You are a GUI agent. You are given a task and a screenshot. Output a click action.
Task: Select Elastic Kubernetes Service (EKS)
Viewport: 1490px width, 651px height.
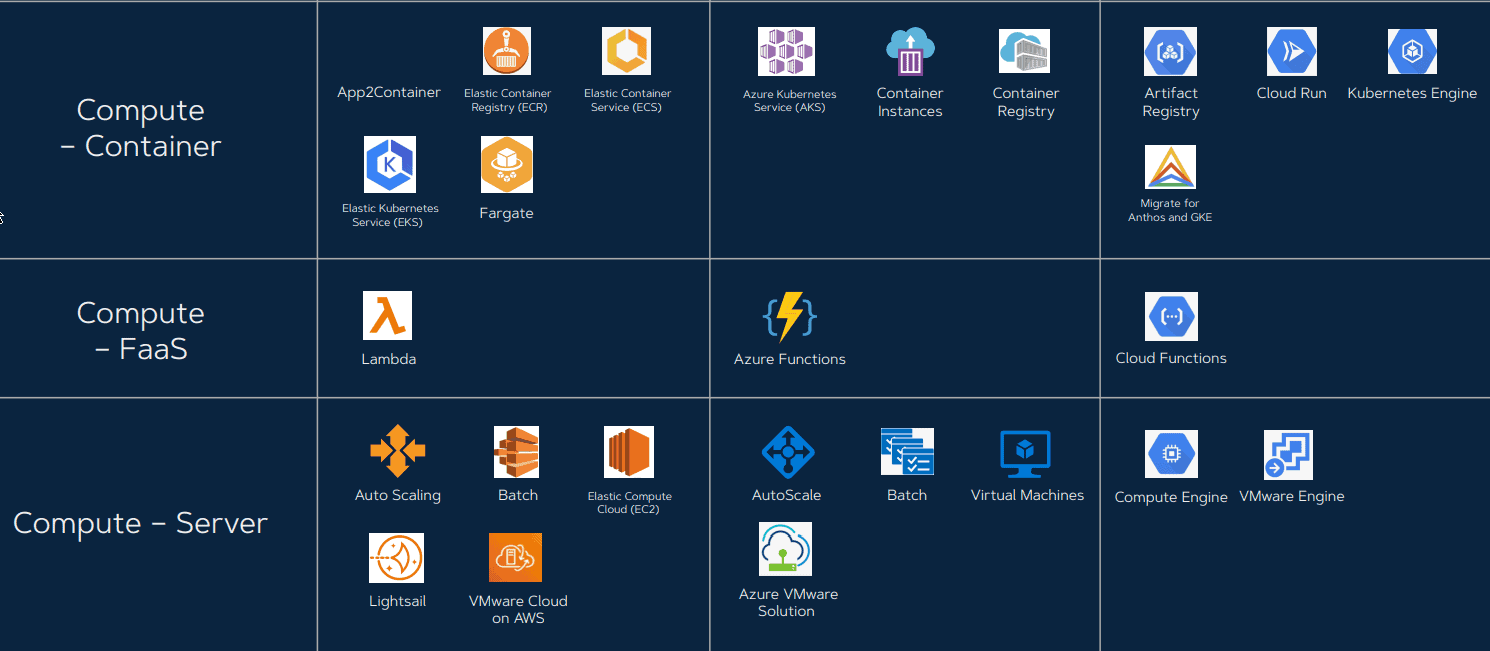tap(389, 164)
